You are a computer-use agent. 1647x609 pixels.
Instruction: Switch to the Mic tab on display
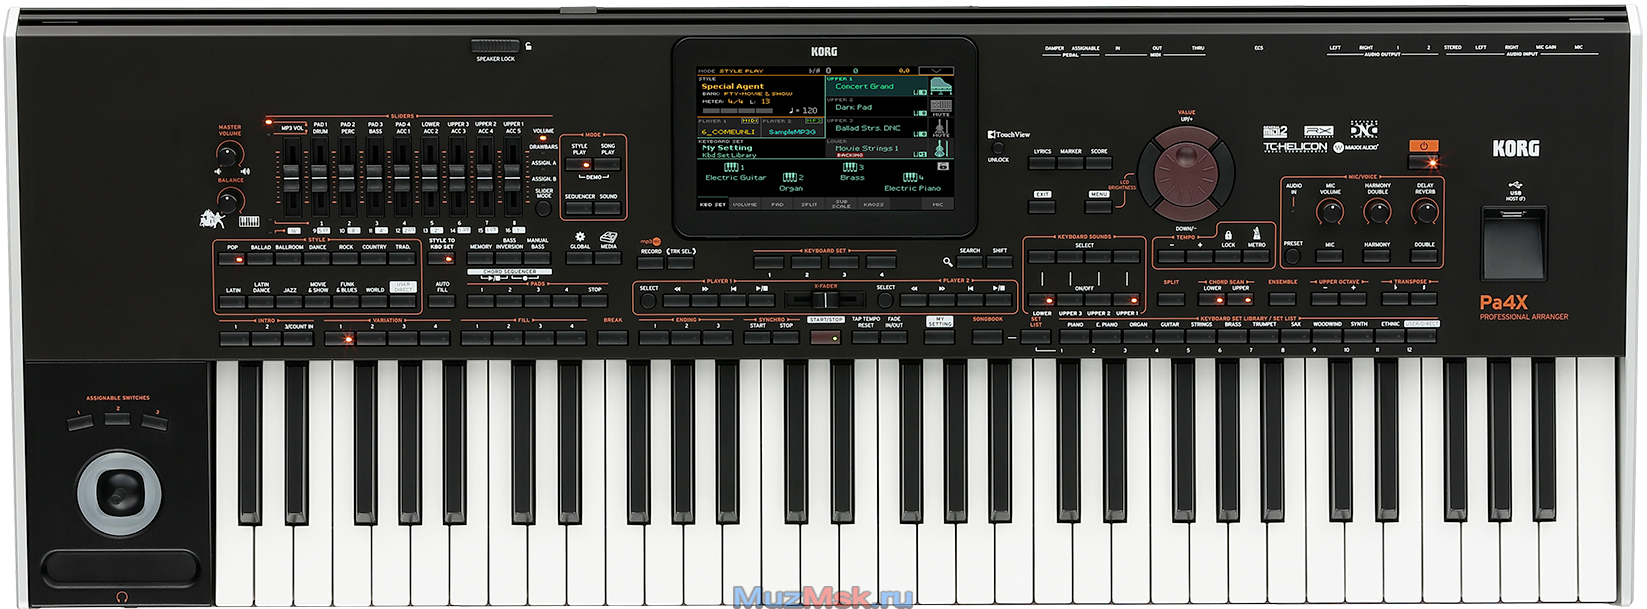pos(937,204)
